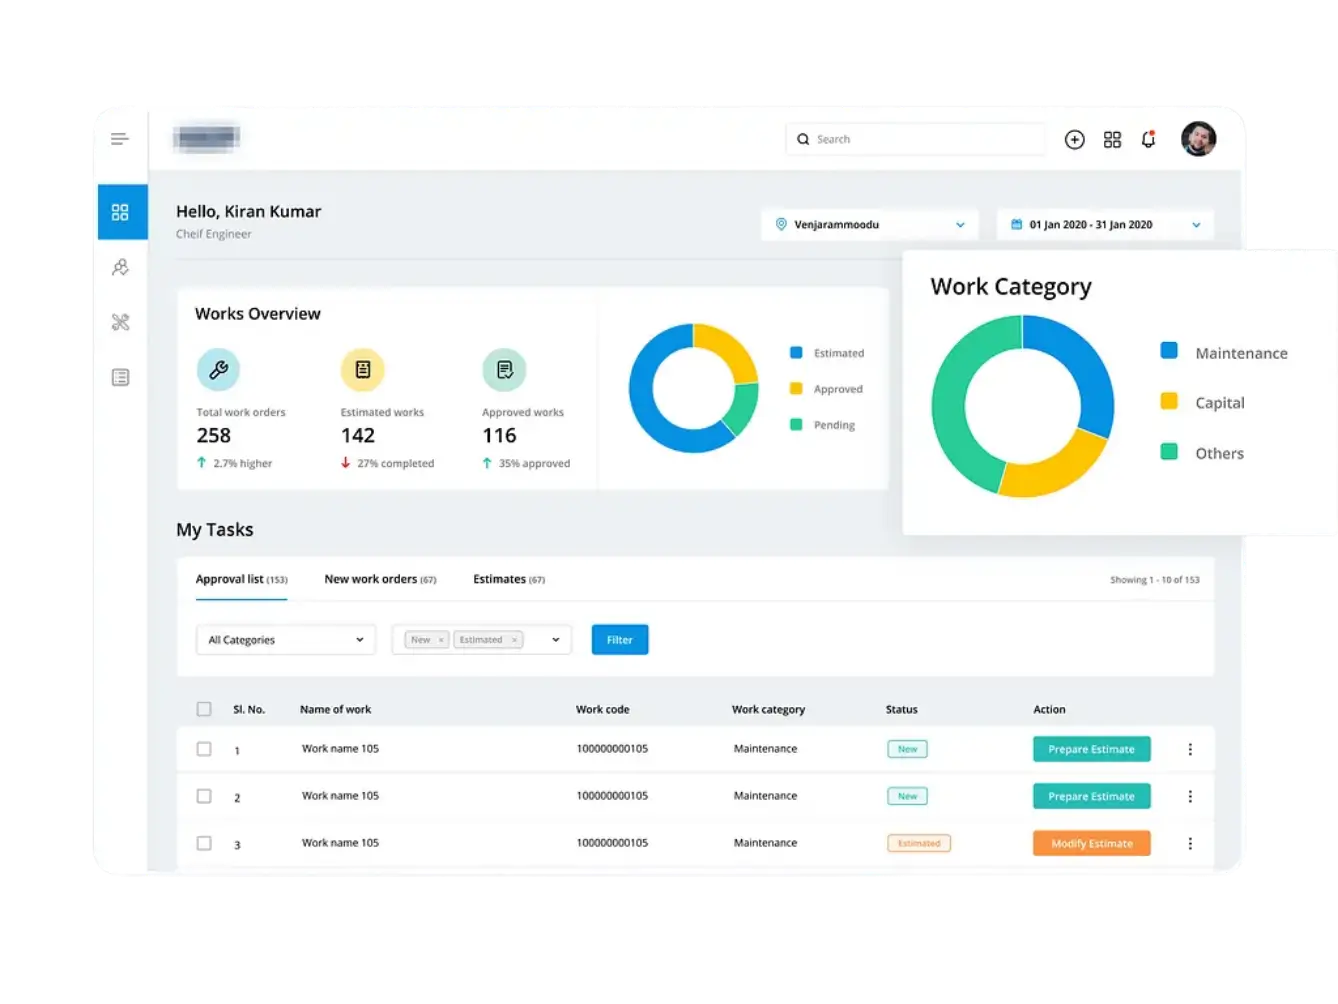Open more options for row 2
This screenshot has width=1338, height=1004.
pyautogui.click(x=1190, y=796)
